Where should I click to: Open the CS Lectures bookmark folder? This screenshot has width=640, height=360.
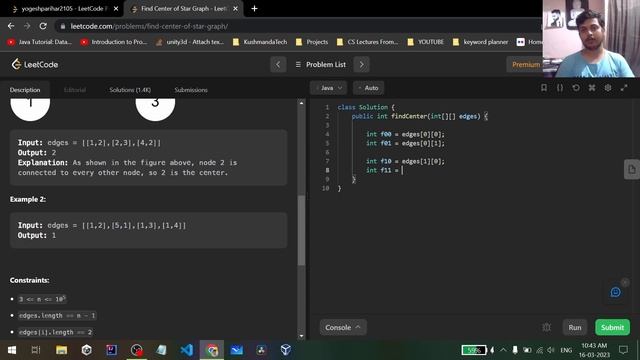pos(367,42)
